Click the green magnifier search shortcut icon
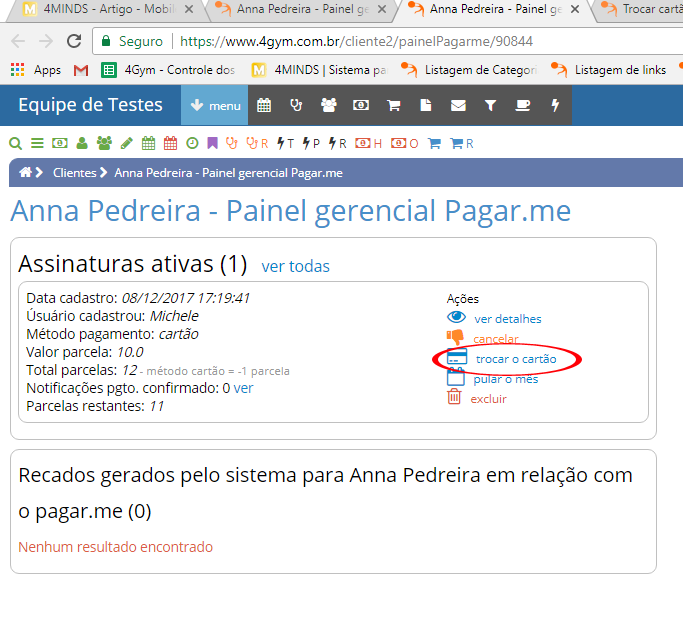The height and width of the screenshot is (618, 683). tap(15, 143)
